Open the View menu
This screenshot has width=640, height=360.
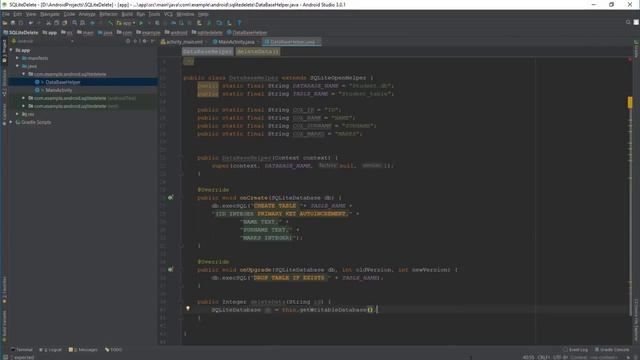point(31,14)
